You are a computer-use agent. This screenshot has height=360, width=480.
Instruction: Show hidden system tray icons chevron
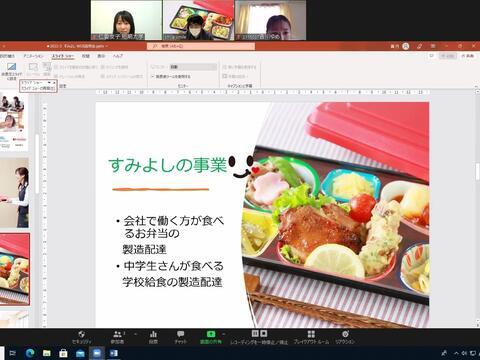click(x=456, y=353)
